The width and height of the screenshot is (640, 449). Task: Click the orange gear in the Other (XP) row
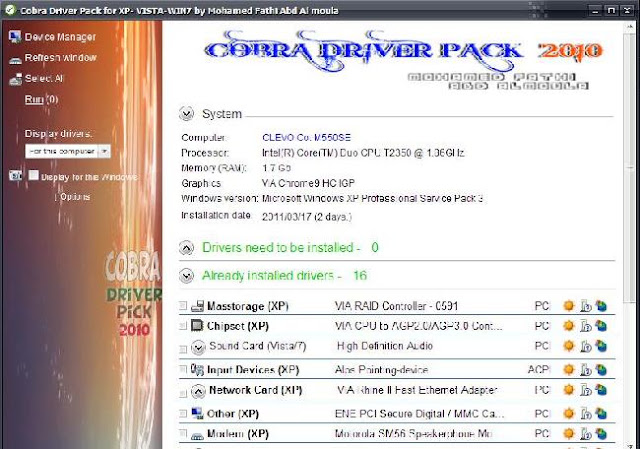coord(569,413)
